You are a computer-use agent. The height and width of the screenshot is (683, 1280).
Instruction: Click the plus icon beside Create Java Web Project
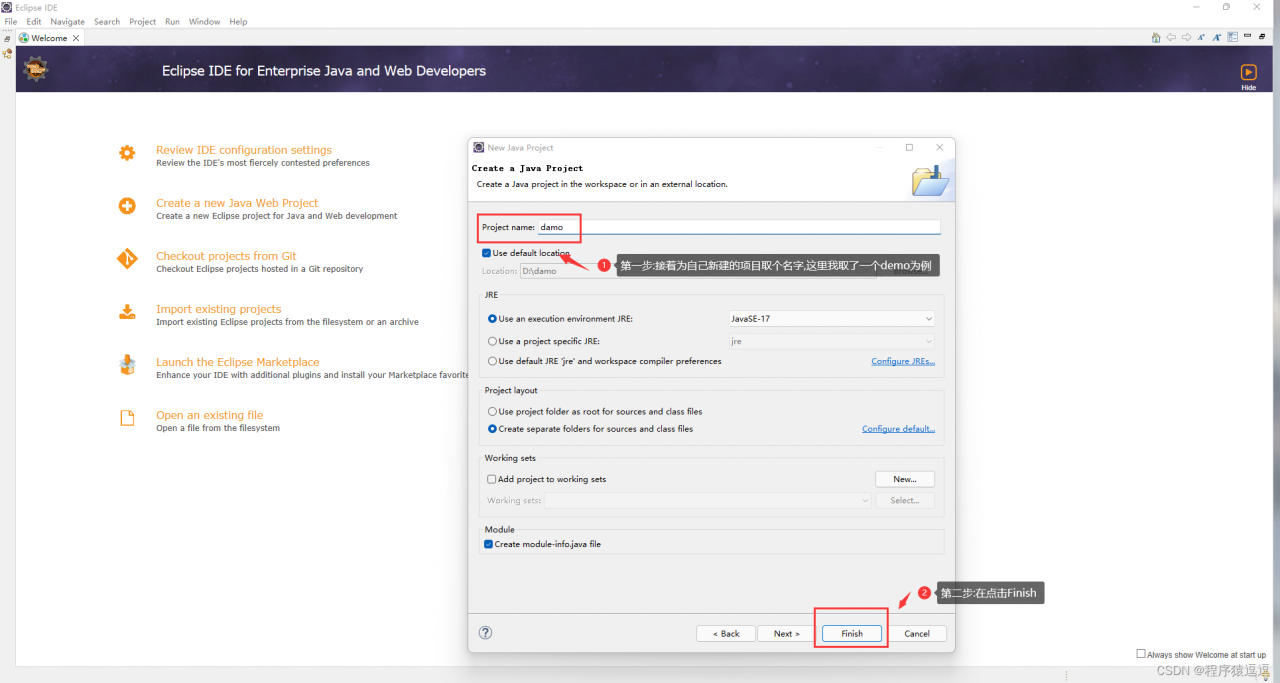(x=127, y=206)
